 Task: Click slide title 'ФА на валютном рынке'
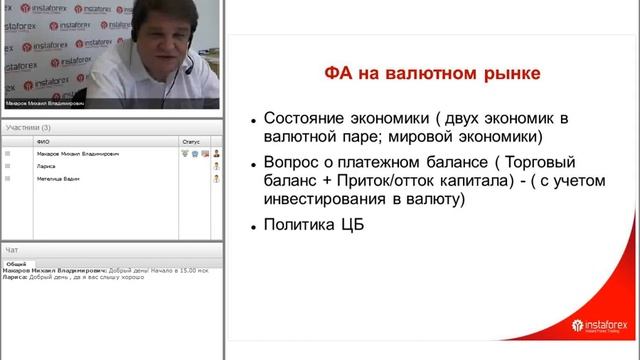pos(432,73)
